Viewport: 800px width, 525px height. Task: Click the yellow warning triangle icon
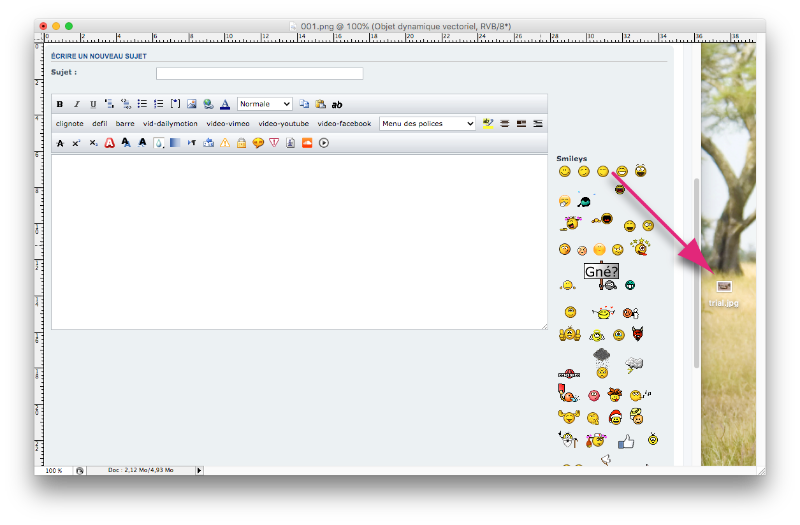coord(225,143)
